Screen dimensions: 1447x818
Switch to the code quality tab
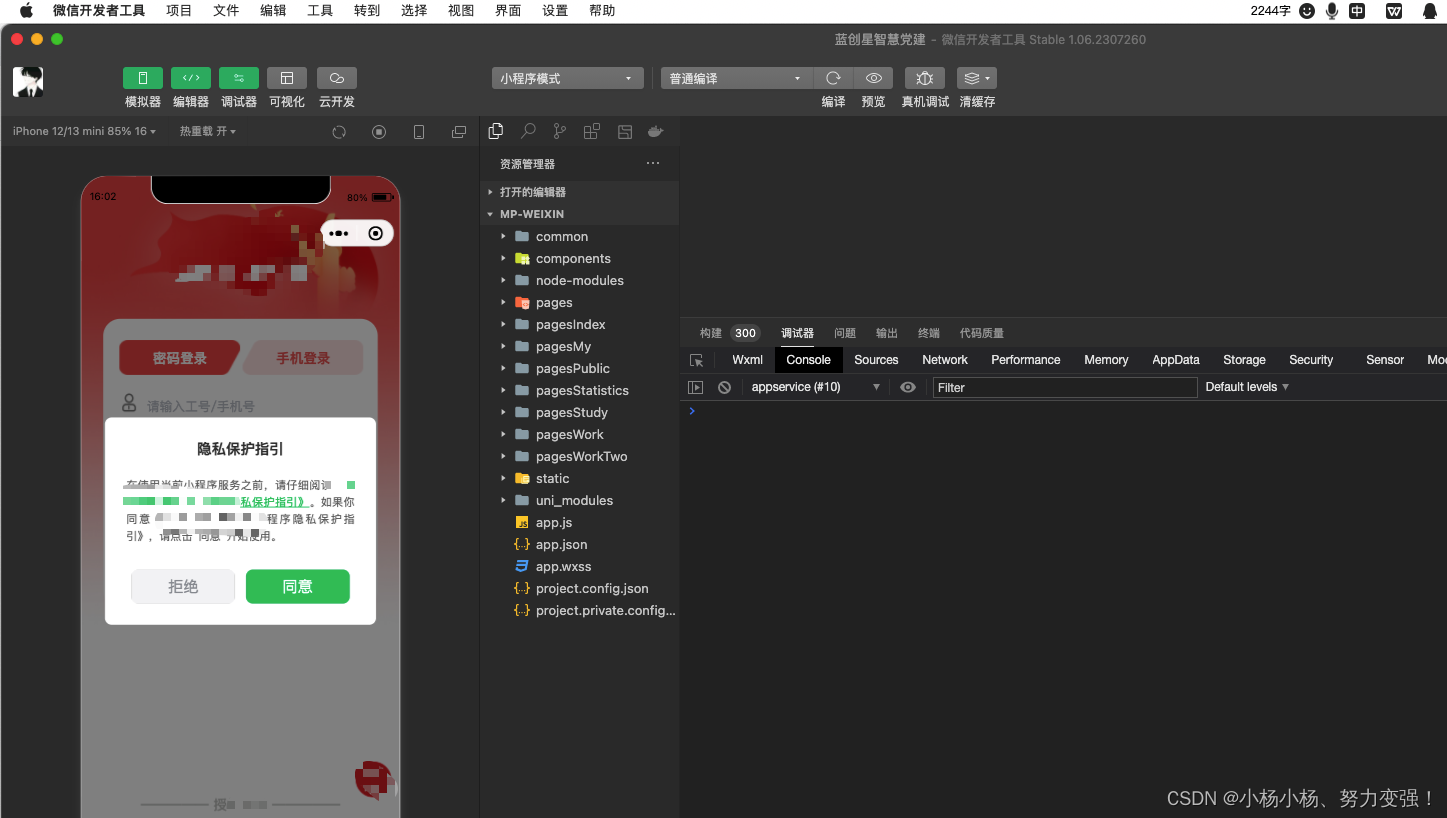pos(982,333)
